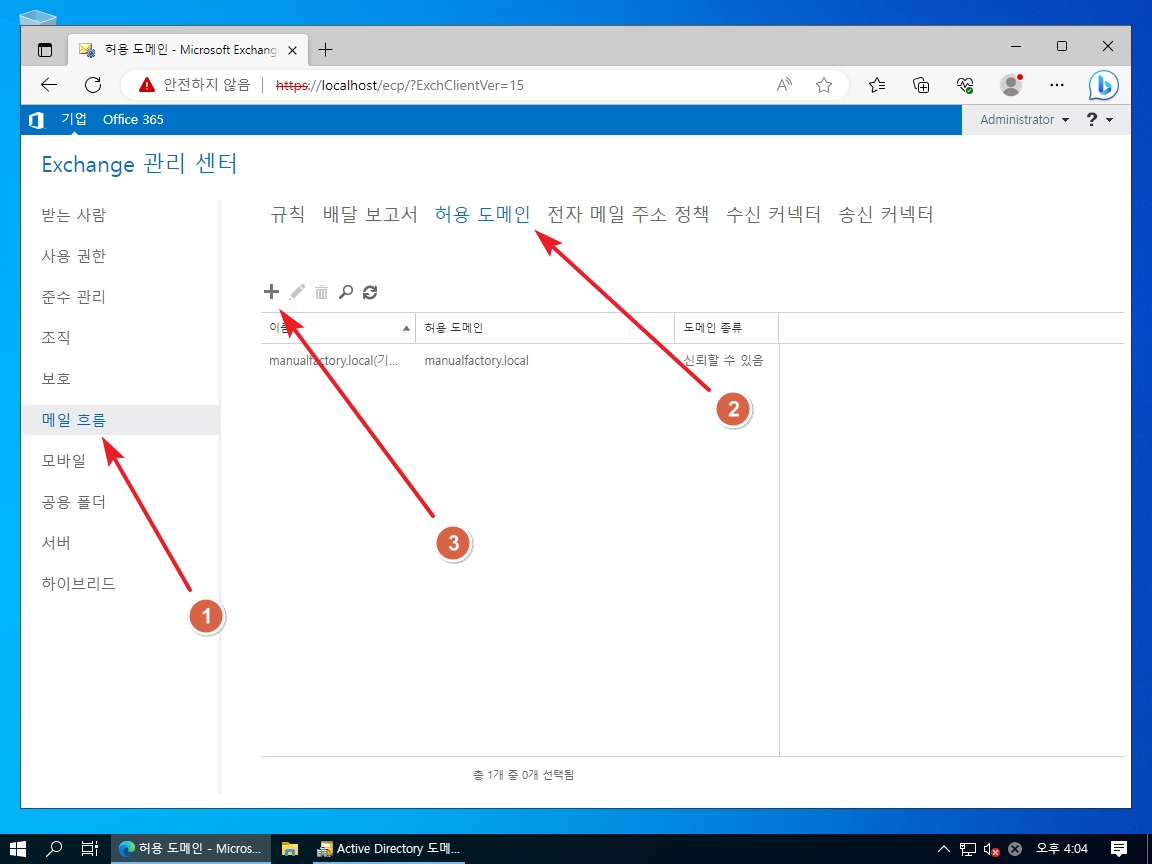
Task: Click the 신뢰할 수 있음 domain type cell
Action: (724, 361)
